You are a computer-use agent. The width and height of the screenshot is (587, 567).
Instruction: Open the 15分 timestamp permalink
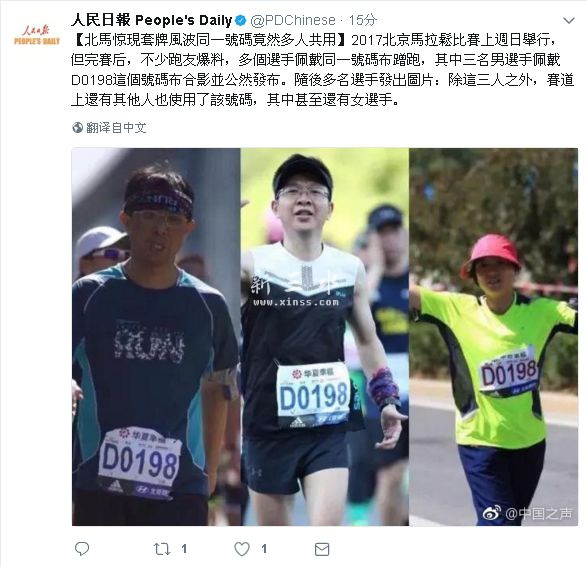pyautogui.click(x=362, y=20)
